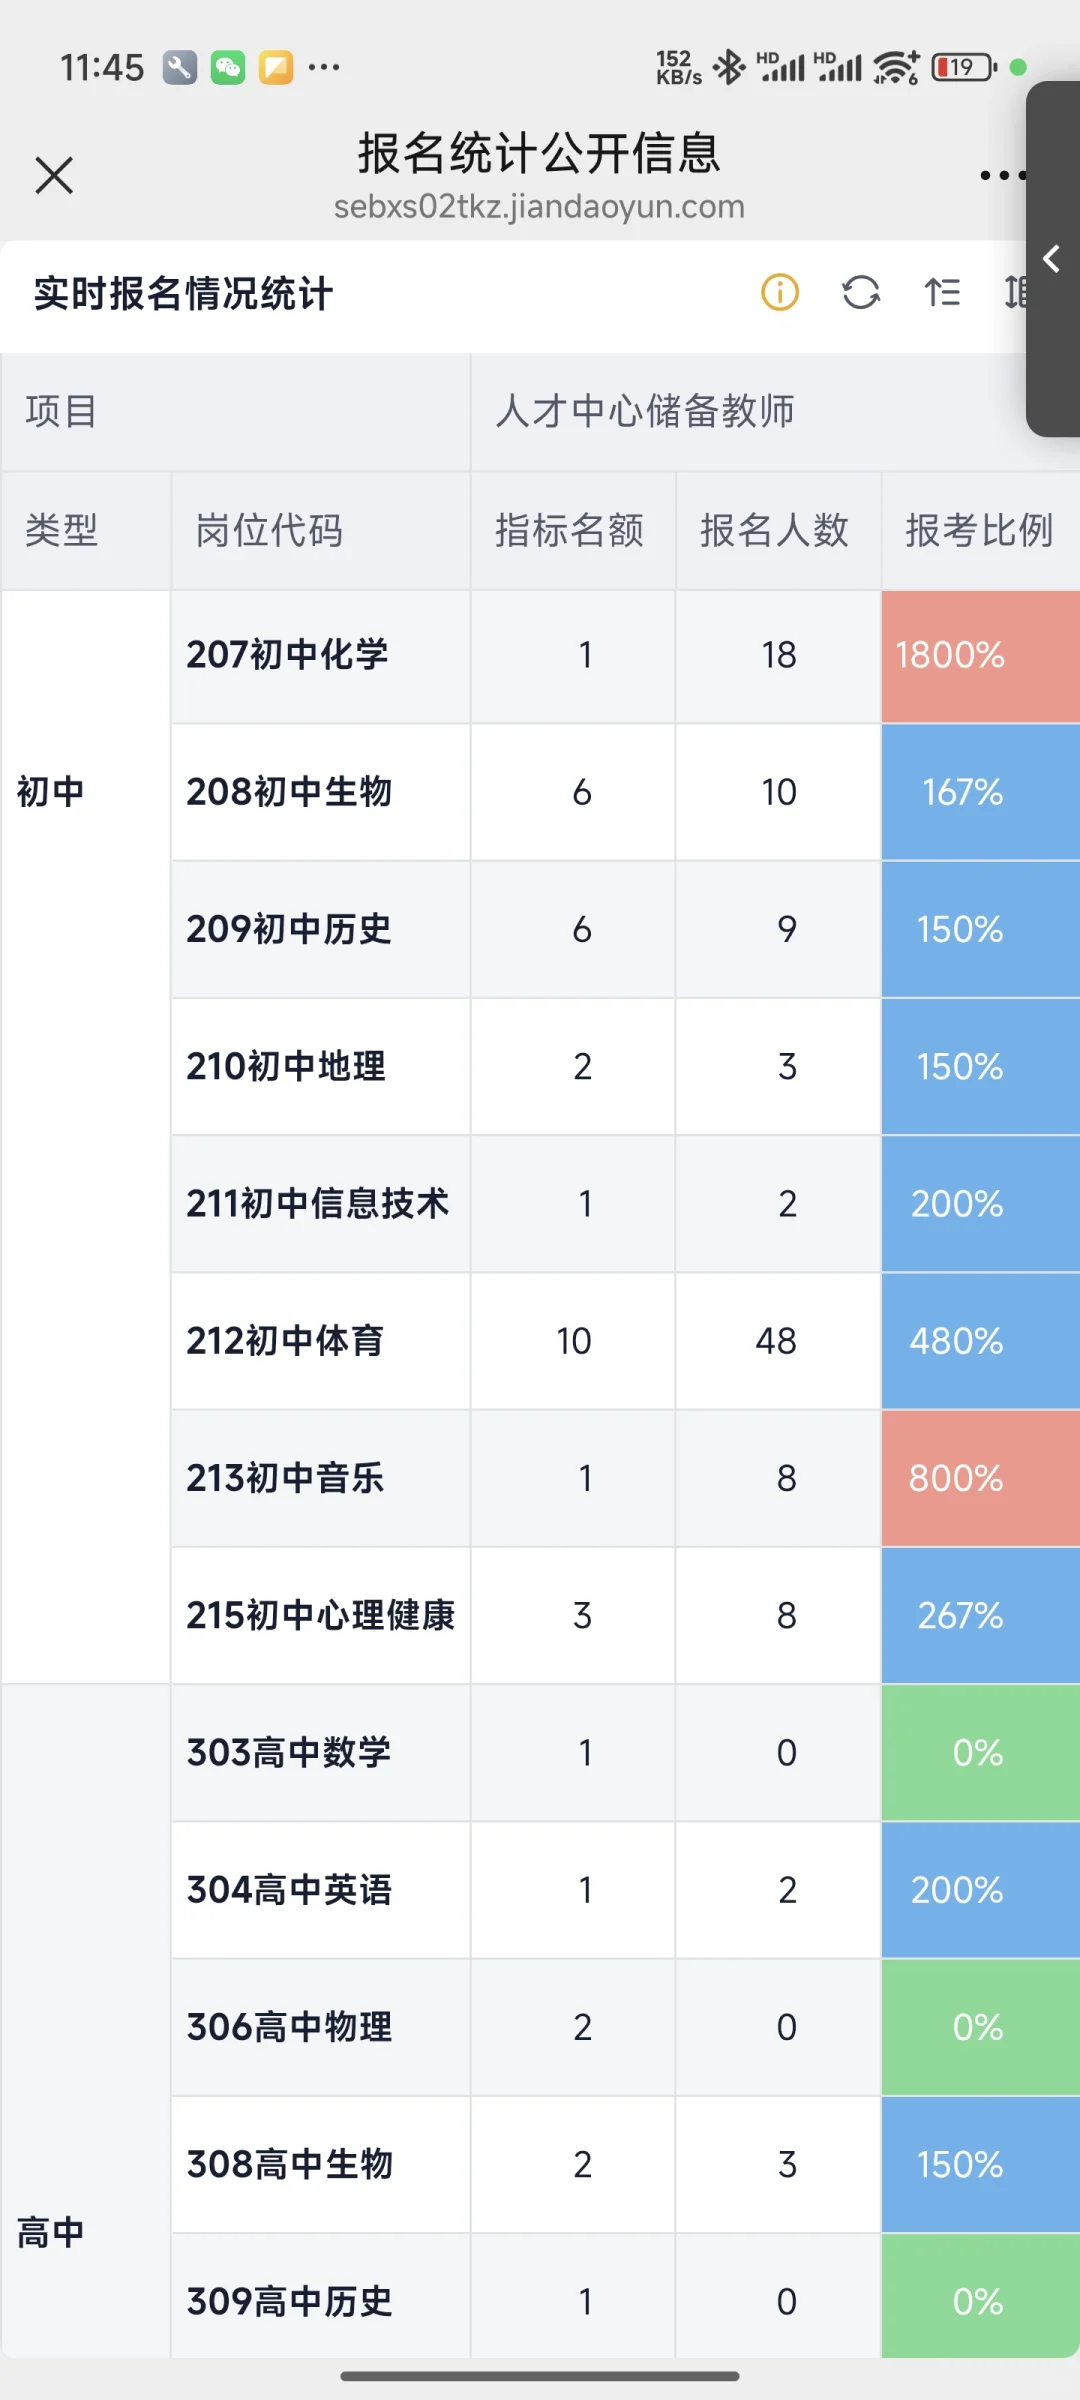The width and height of the screenshot is (1080, 2400).
Task: Select the 报名人数 column header
Action: point(775,530)
